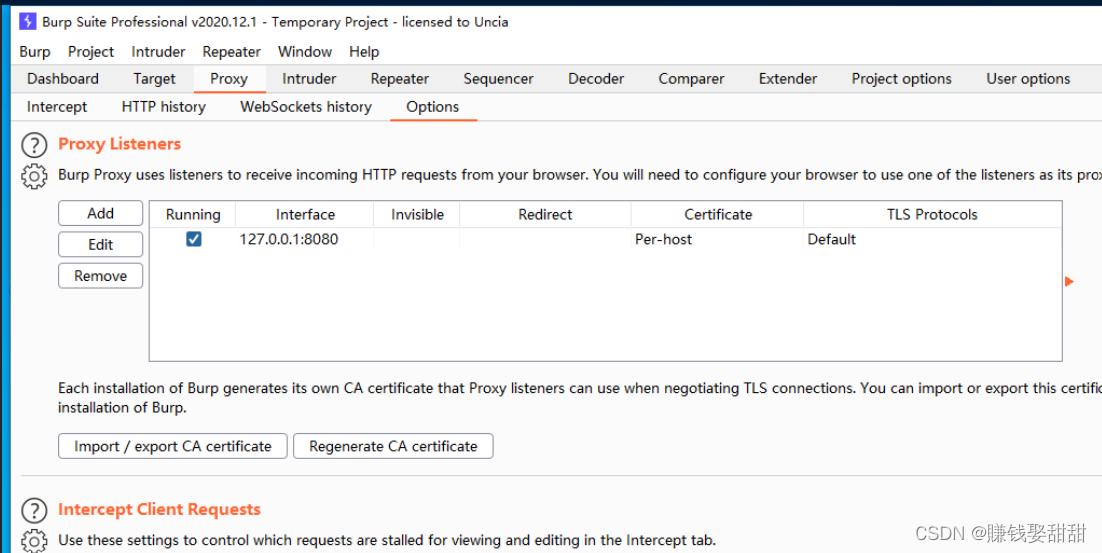Remove the selected proxy listener
The width and height of the screenshot is (1102, 553).
tap(100, 276)
